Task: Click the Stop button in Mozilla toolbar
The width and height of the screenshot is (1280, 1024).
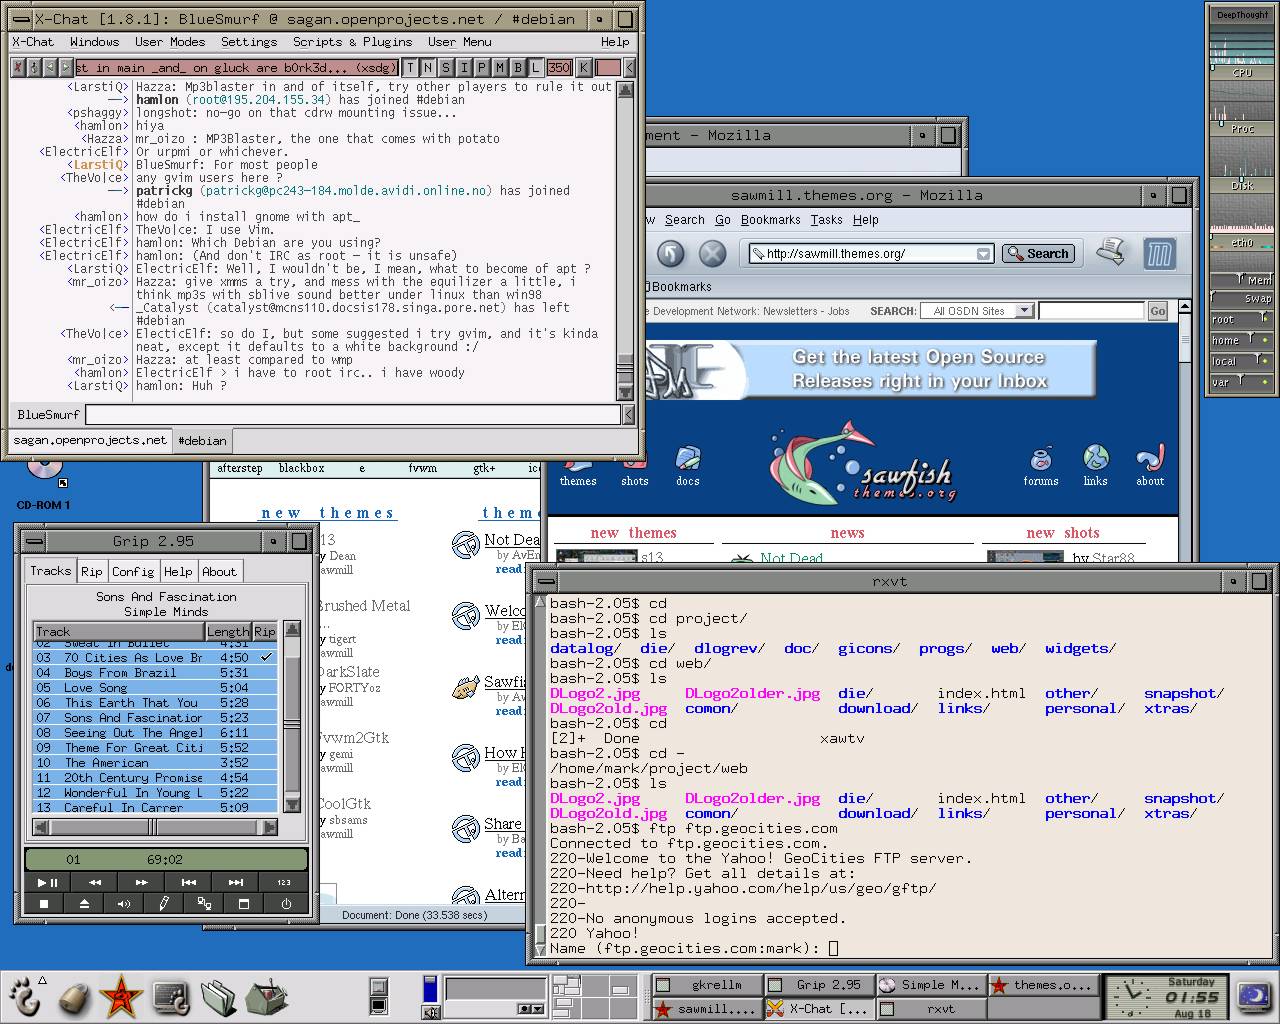Action: coord(712,253)
